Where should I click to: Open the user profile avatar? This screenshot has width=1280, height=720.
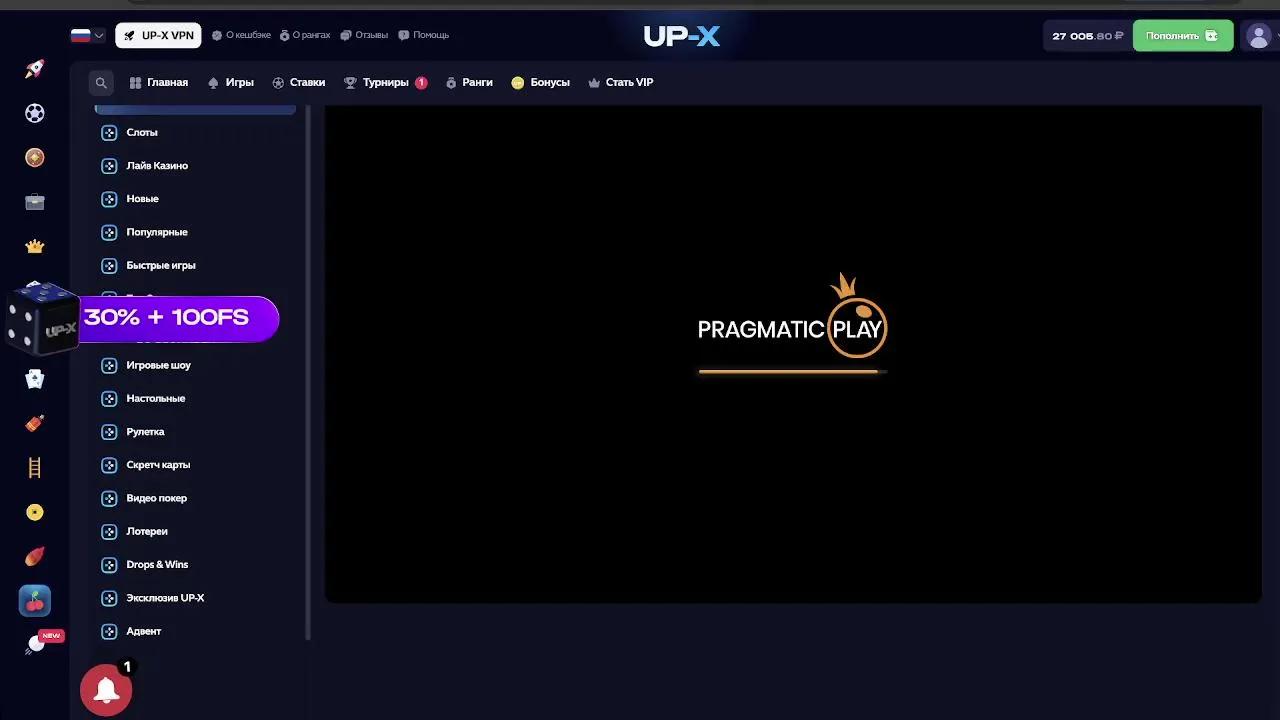[1258, 36]
